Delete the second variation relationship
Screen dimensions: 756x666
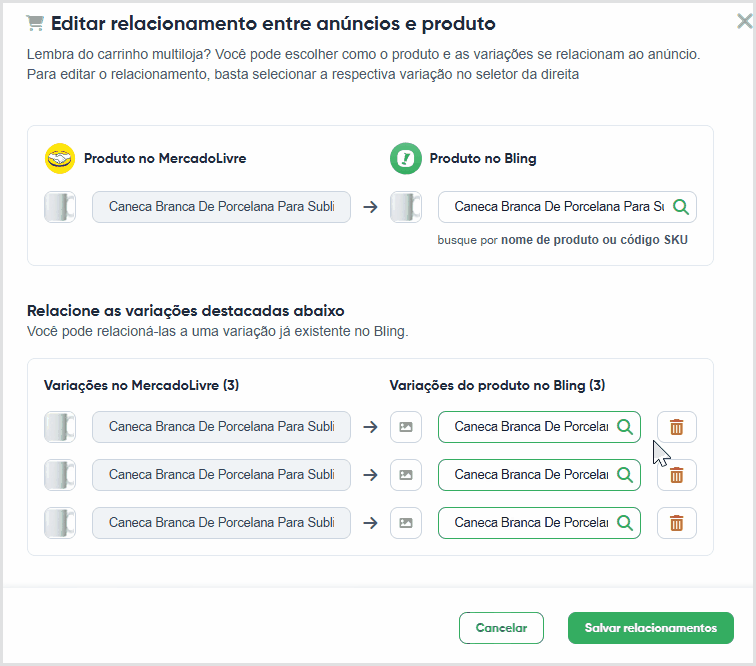point(676,475)
